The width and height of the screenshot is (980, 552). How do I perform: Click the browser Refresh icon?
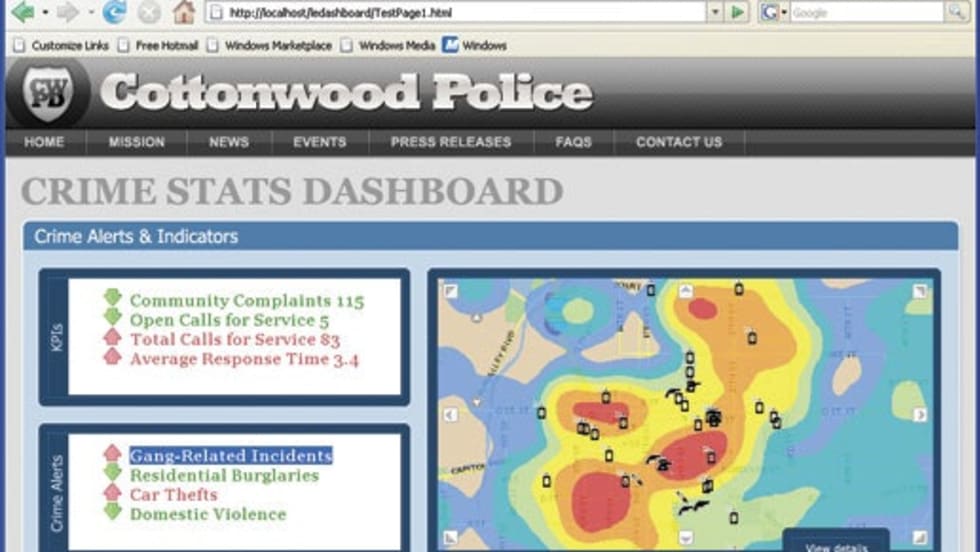[x=115, y=13]
